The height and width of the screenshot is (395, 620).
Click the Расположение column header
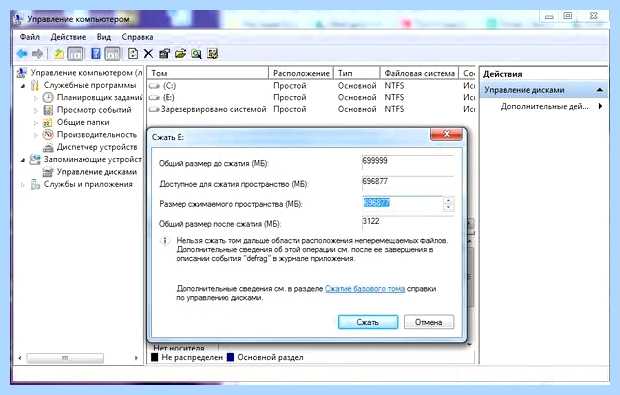point(301,73)
